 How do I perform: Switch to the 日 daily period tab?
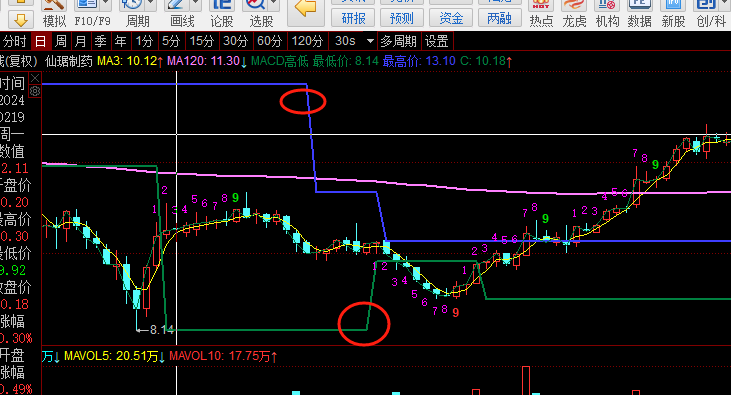coord(41,41)
